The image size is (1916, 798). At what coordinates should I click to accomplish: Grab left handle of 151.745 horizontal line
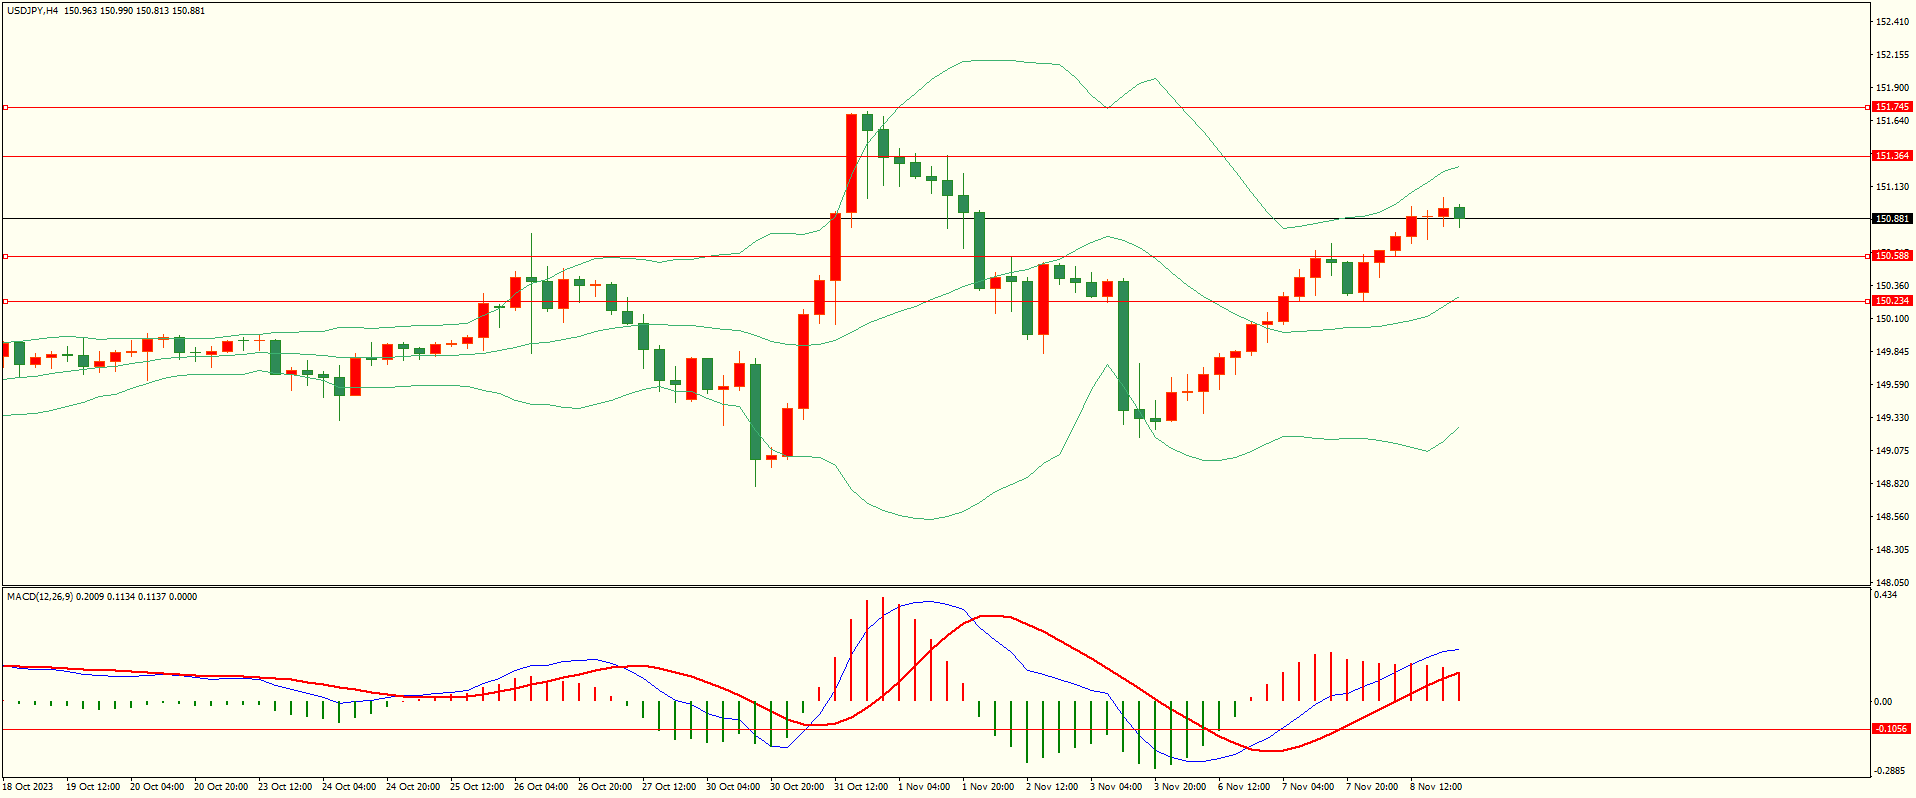(x=5, y=107)
